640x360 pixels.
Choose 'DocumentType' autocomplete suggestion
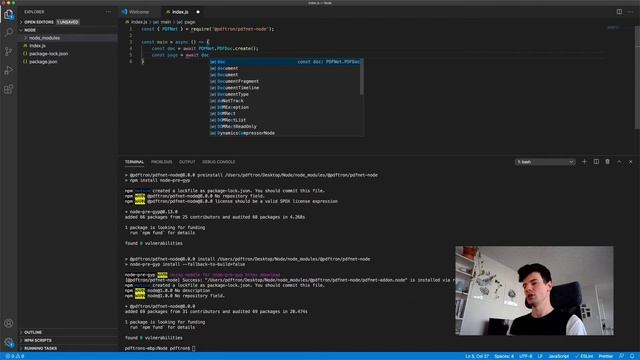pyautogui.click(x=285, y=94)
